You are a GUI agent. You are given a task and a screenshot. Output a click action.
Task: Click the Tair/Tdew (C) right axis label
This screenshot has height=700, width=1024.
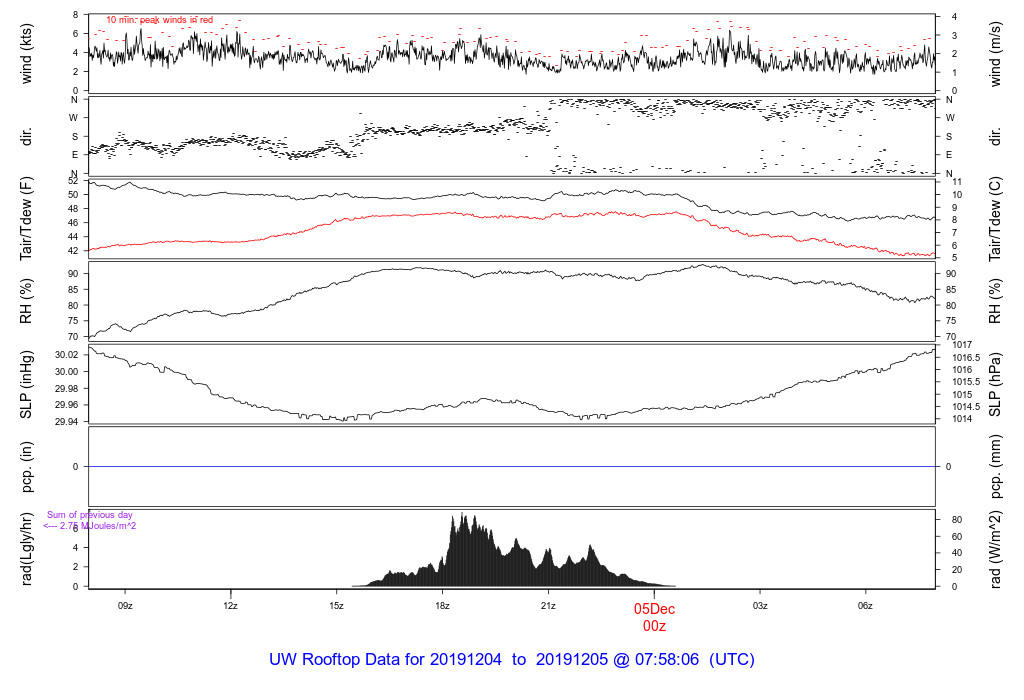click(x=997, y=219)
